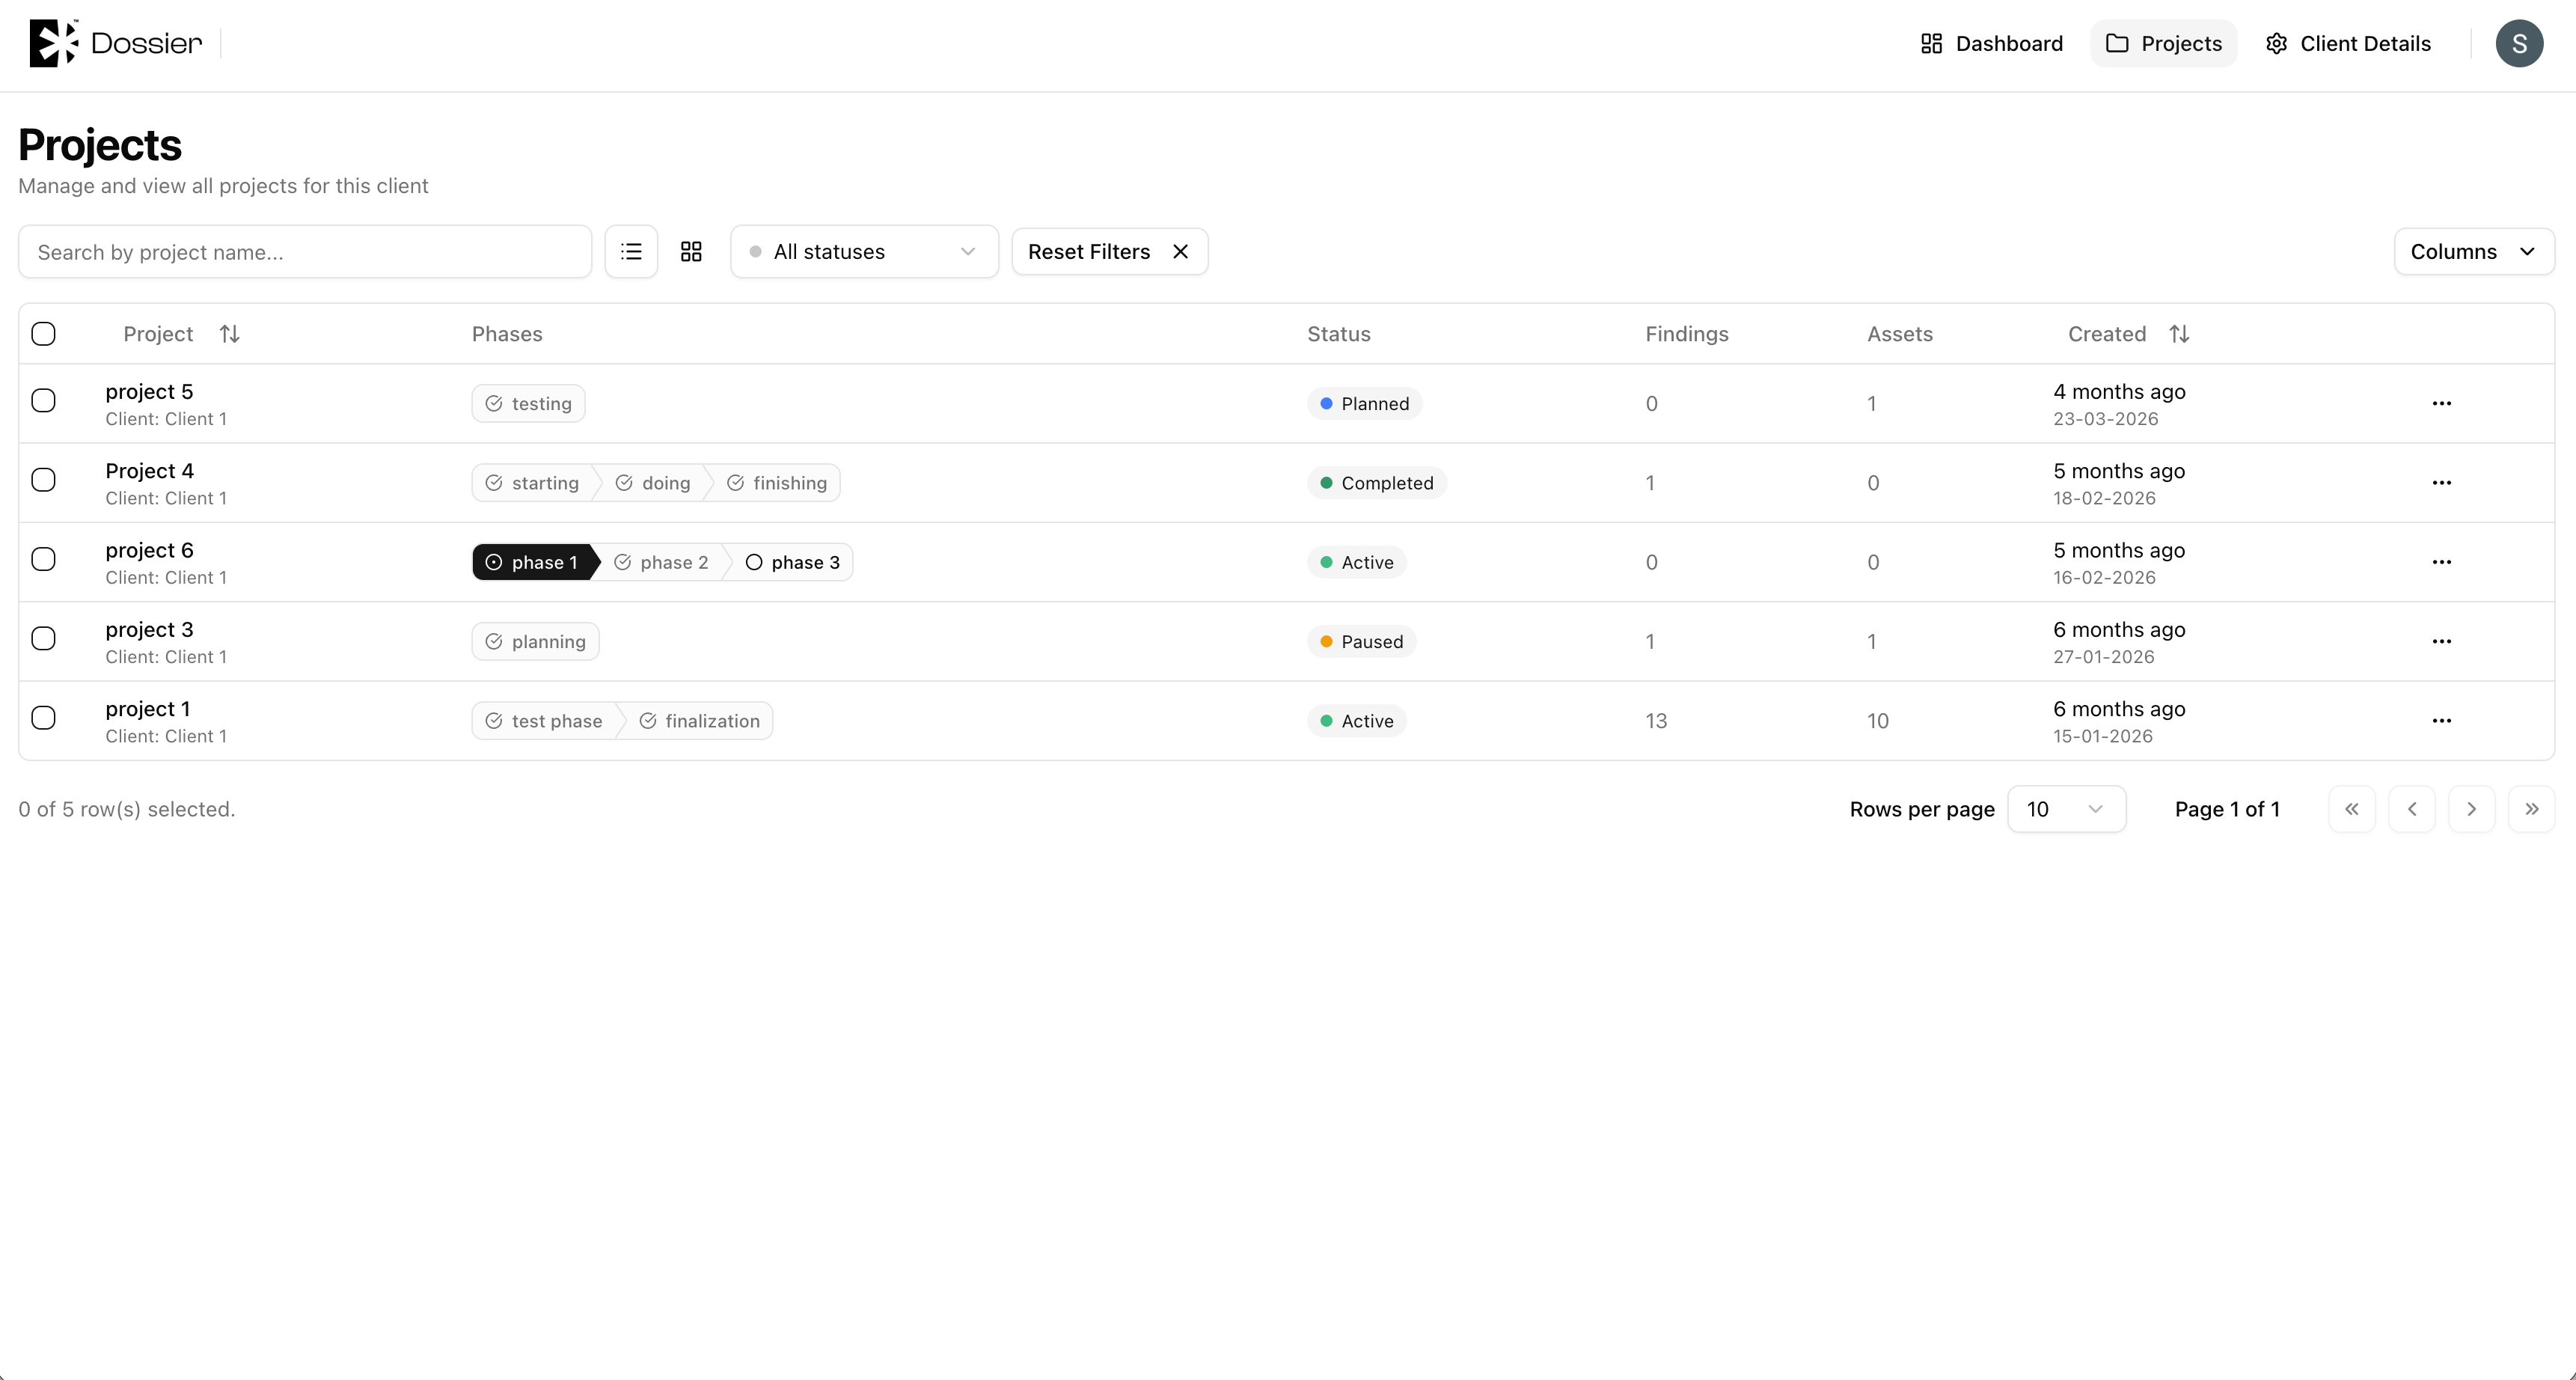
Task: Open actions menu for project 5
Action: (2441, 404)
